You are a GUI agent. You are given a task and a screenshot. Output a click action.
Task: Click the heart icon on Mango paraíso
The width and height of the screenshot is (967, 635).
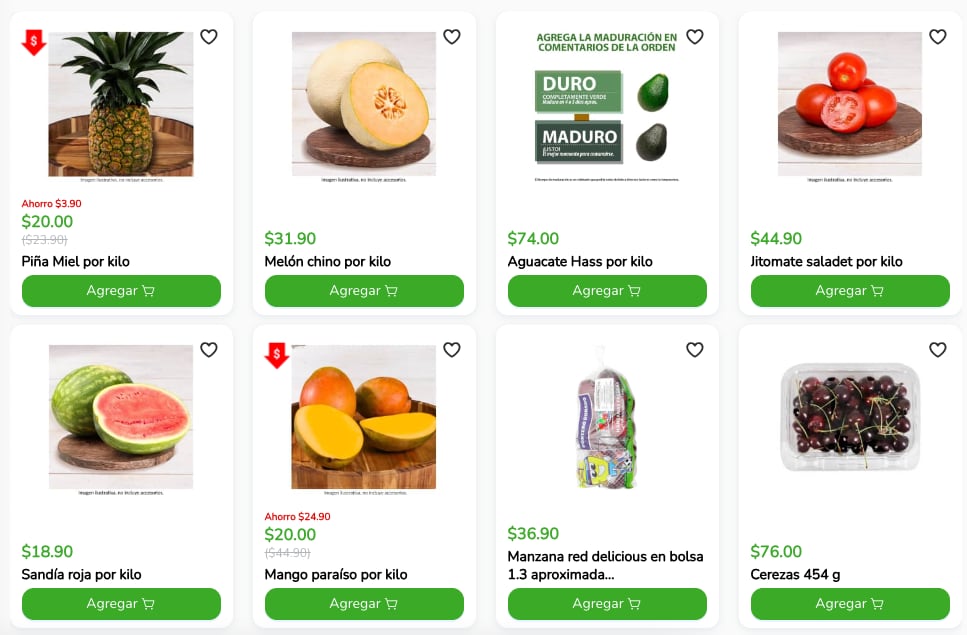(x=451, y=350)
